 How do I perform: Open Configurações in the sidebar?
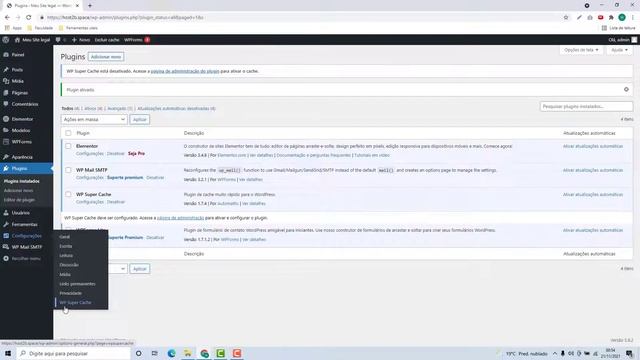(x=27, y=236)
